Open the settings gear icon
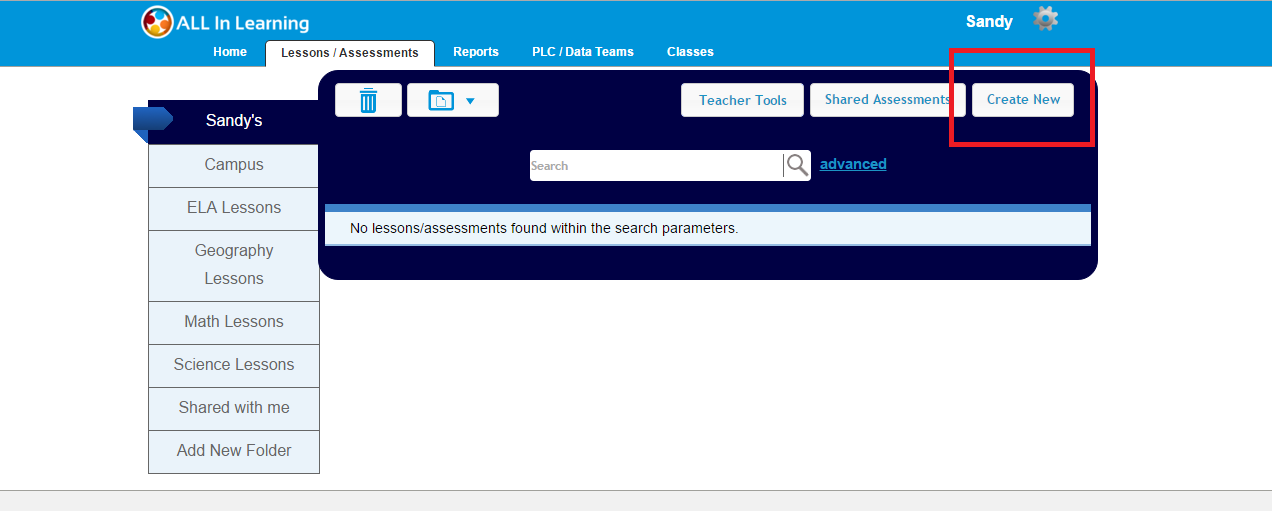 tap(1045, 19)
